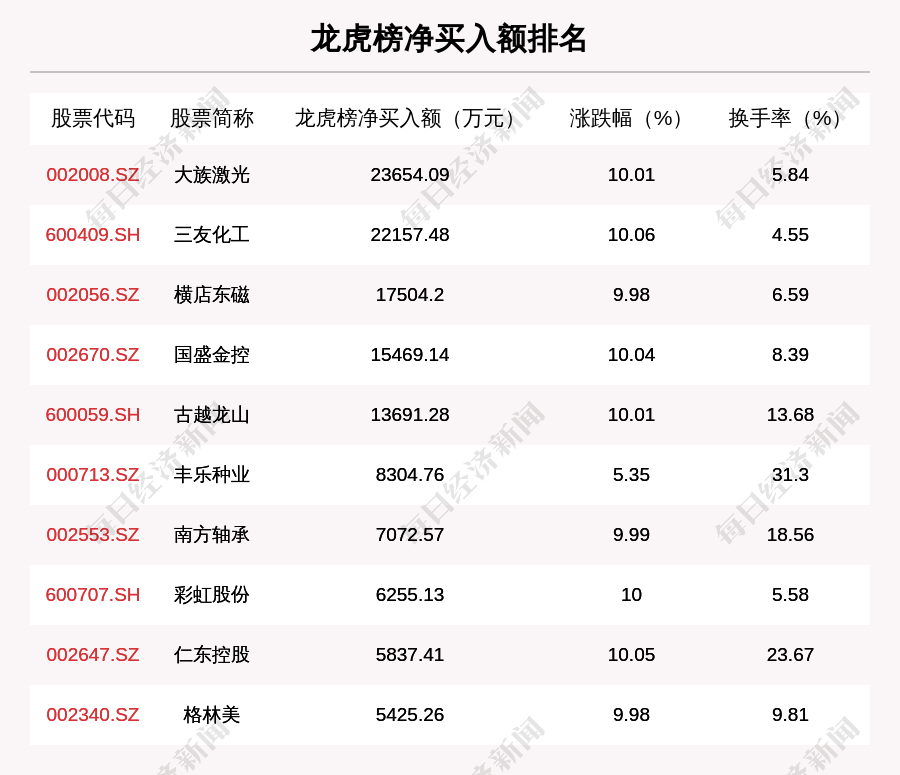The width and height of the screenshot is (900, 775).
Task: Select stock name 彩虹股份
Action: pyautogui.click(x=212, y=595)
